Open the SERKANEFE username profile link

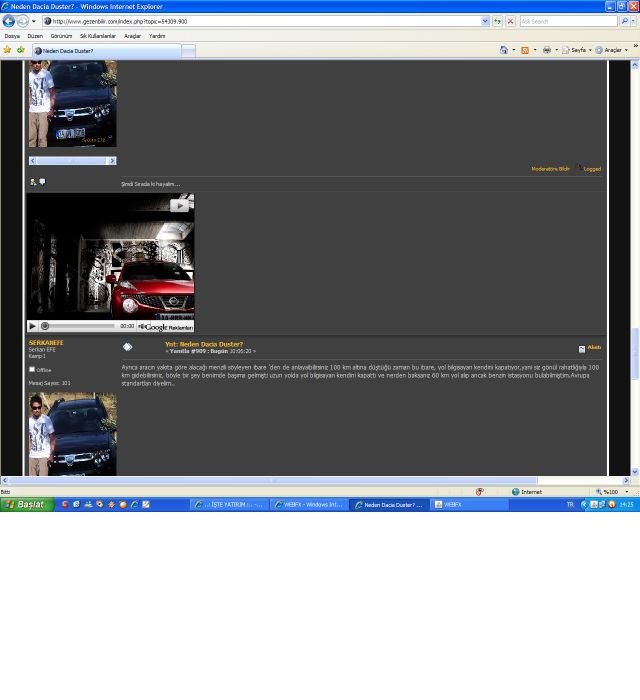point(46,343)
